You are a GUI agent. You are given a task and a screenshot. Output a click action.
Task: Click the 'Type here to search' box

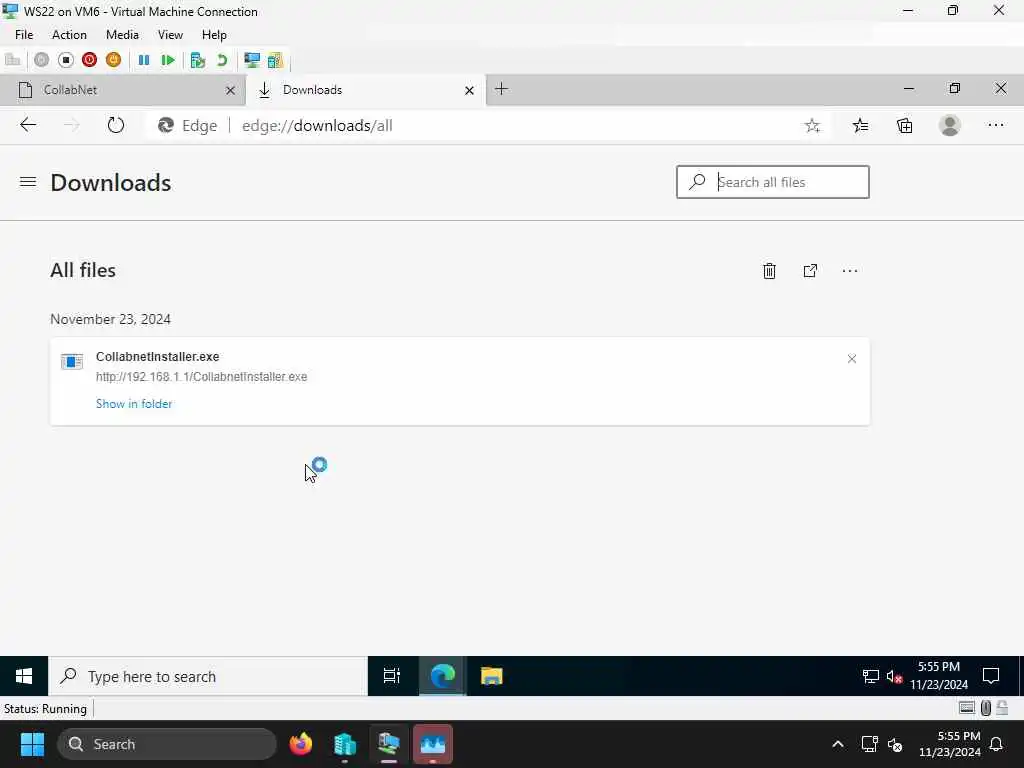[x=208, y=676]
